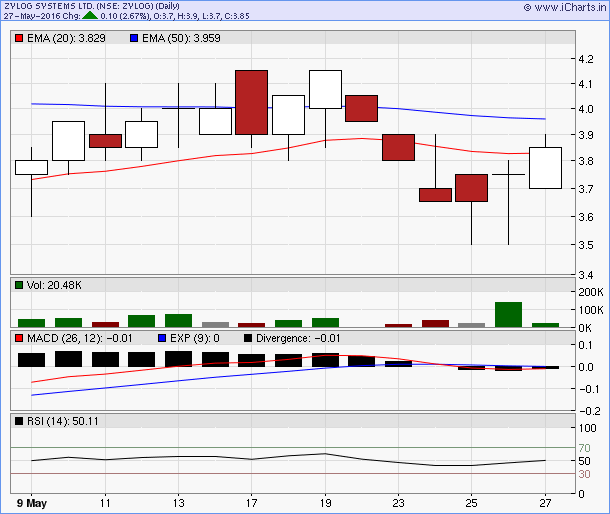Click the Vol: 20.48K label
The width and height of the screenshot is (610, 514).
54,285
